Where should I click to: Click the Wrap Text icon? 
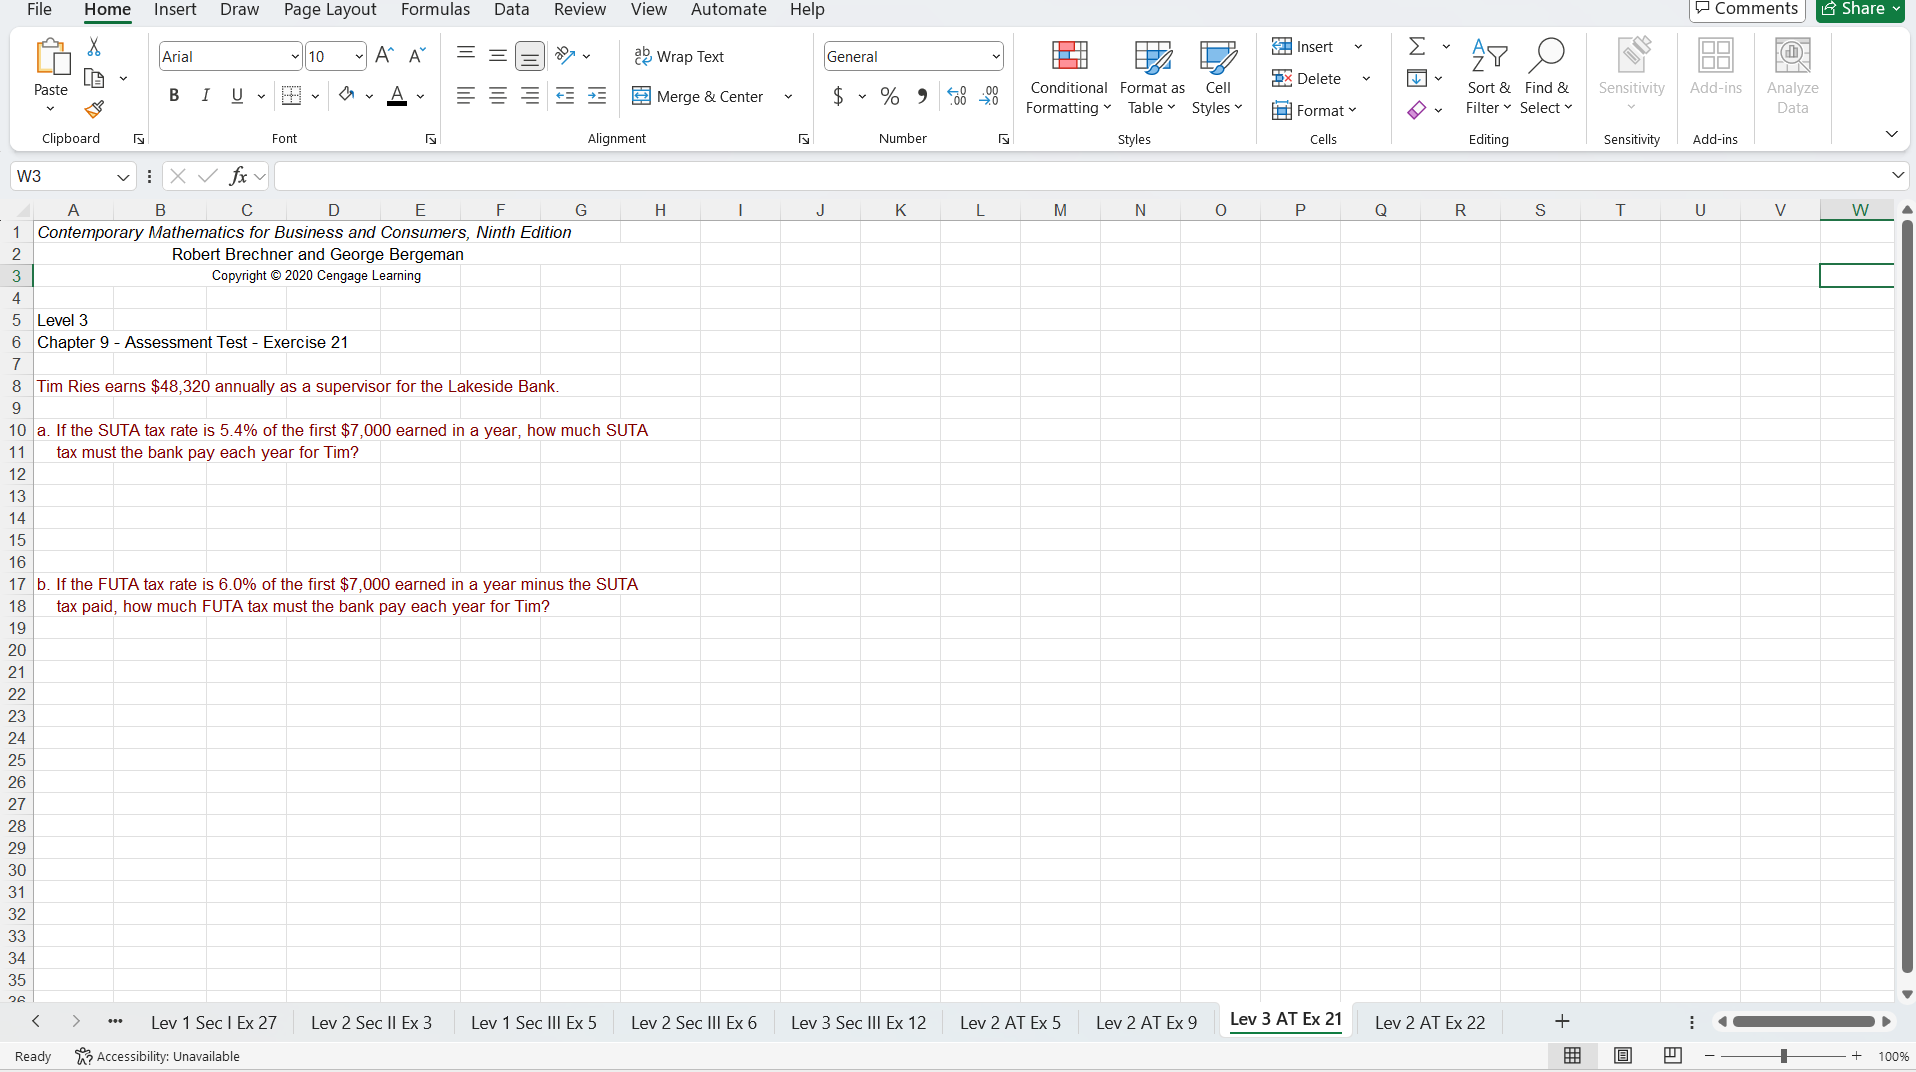645,56
